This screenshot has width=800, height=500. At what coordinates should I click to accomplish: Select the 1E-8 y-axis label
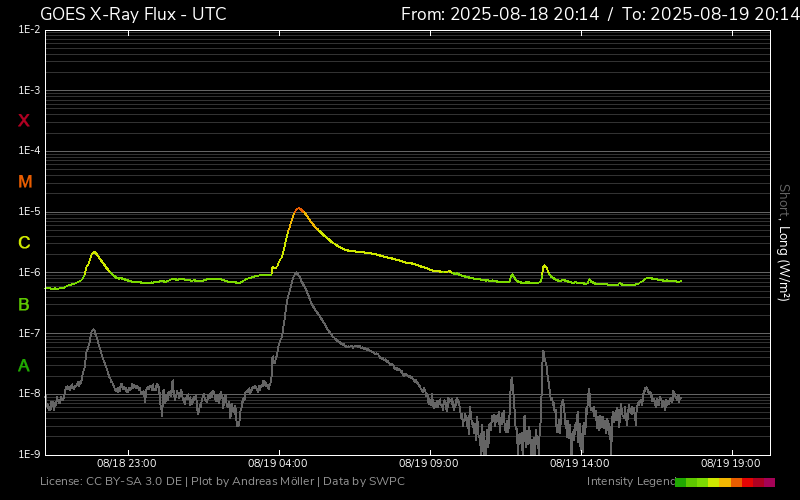(x=29, y=393)
